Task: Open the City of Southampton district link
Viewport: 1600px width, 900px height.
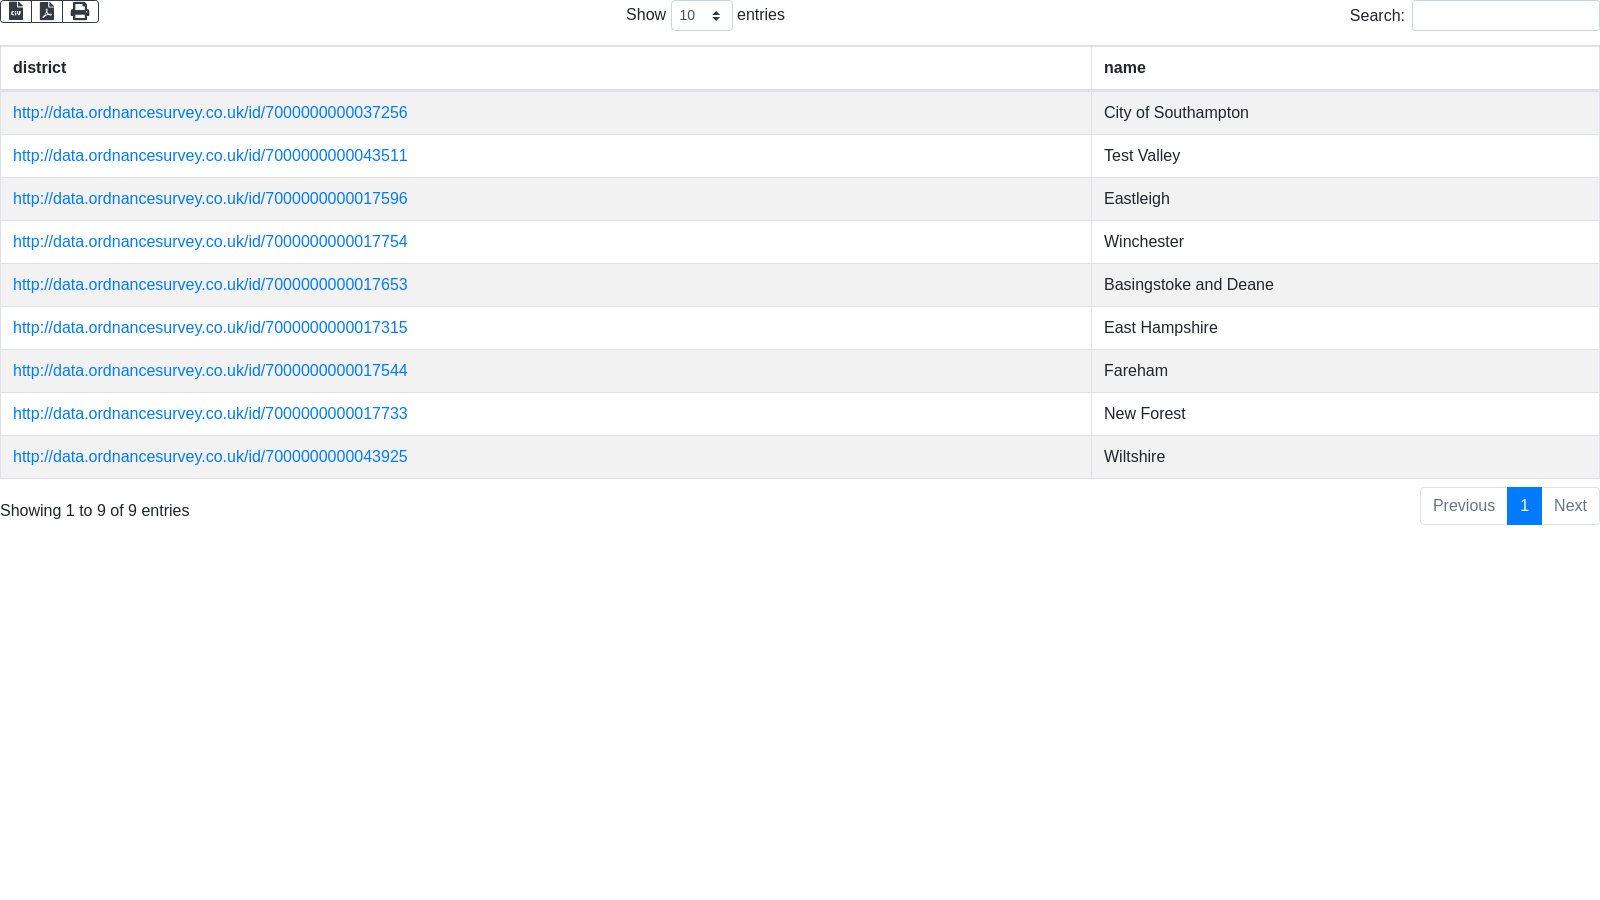Action: 210,113
